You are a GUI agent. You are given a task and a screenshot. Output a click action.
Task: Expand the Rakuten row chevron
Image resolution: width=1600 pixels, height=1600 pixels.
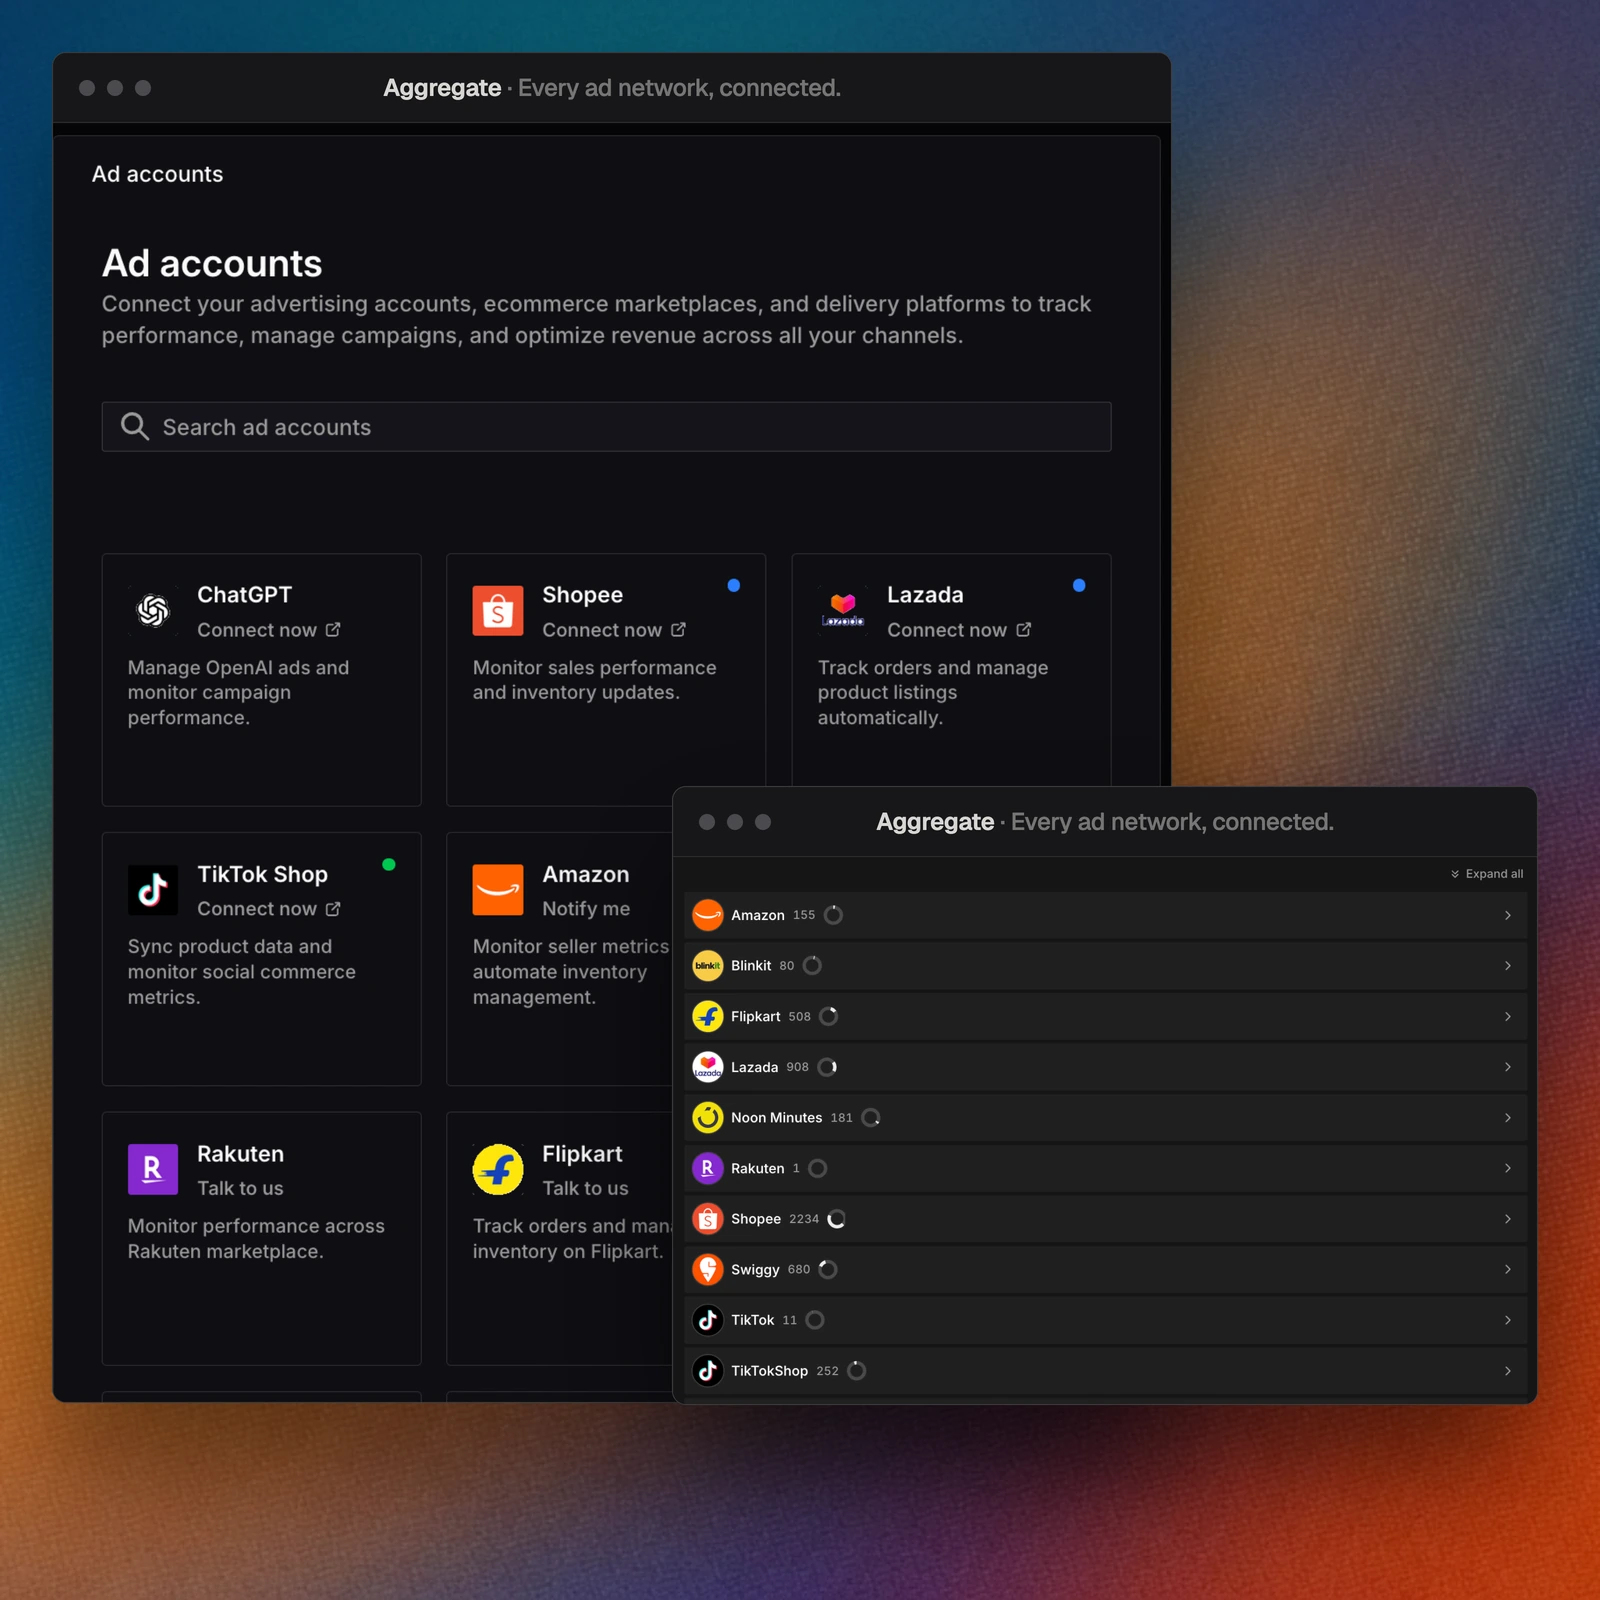point(1508,1168)
